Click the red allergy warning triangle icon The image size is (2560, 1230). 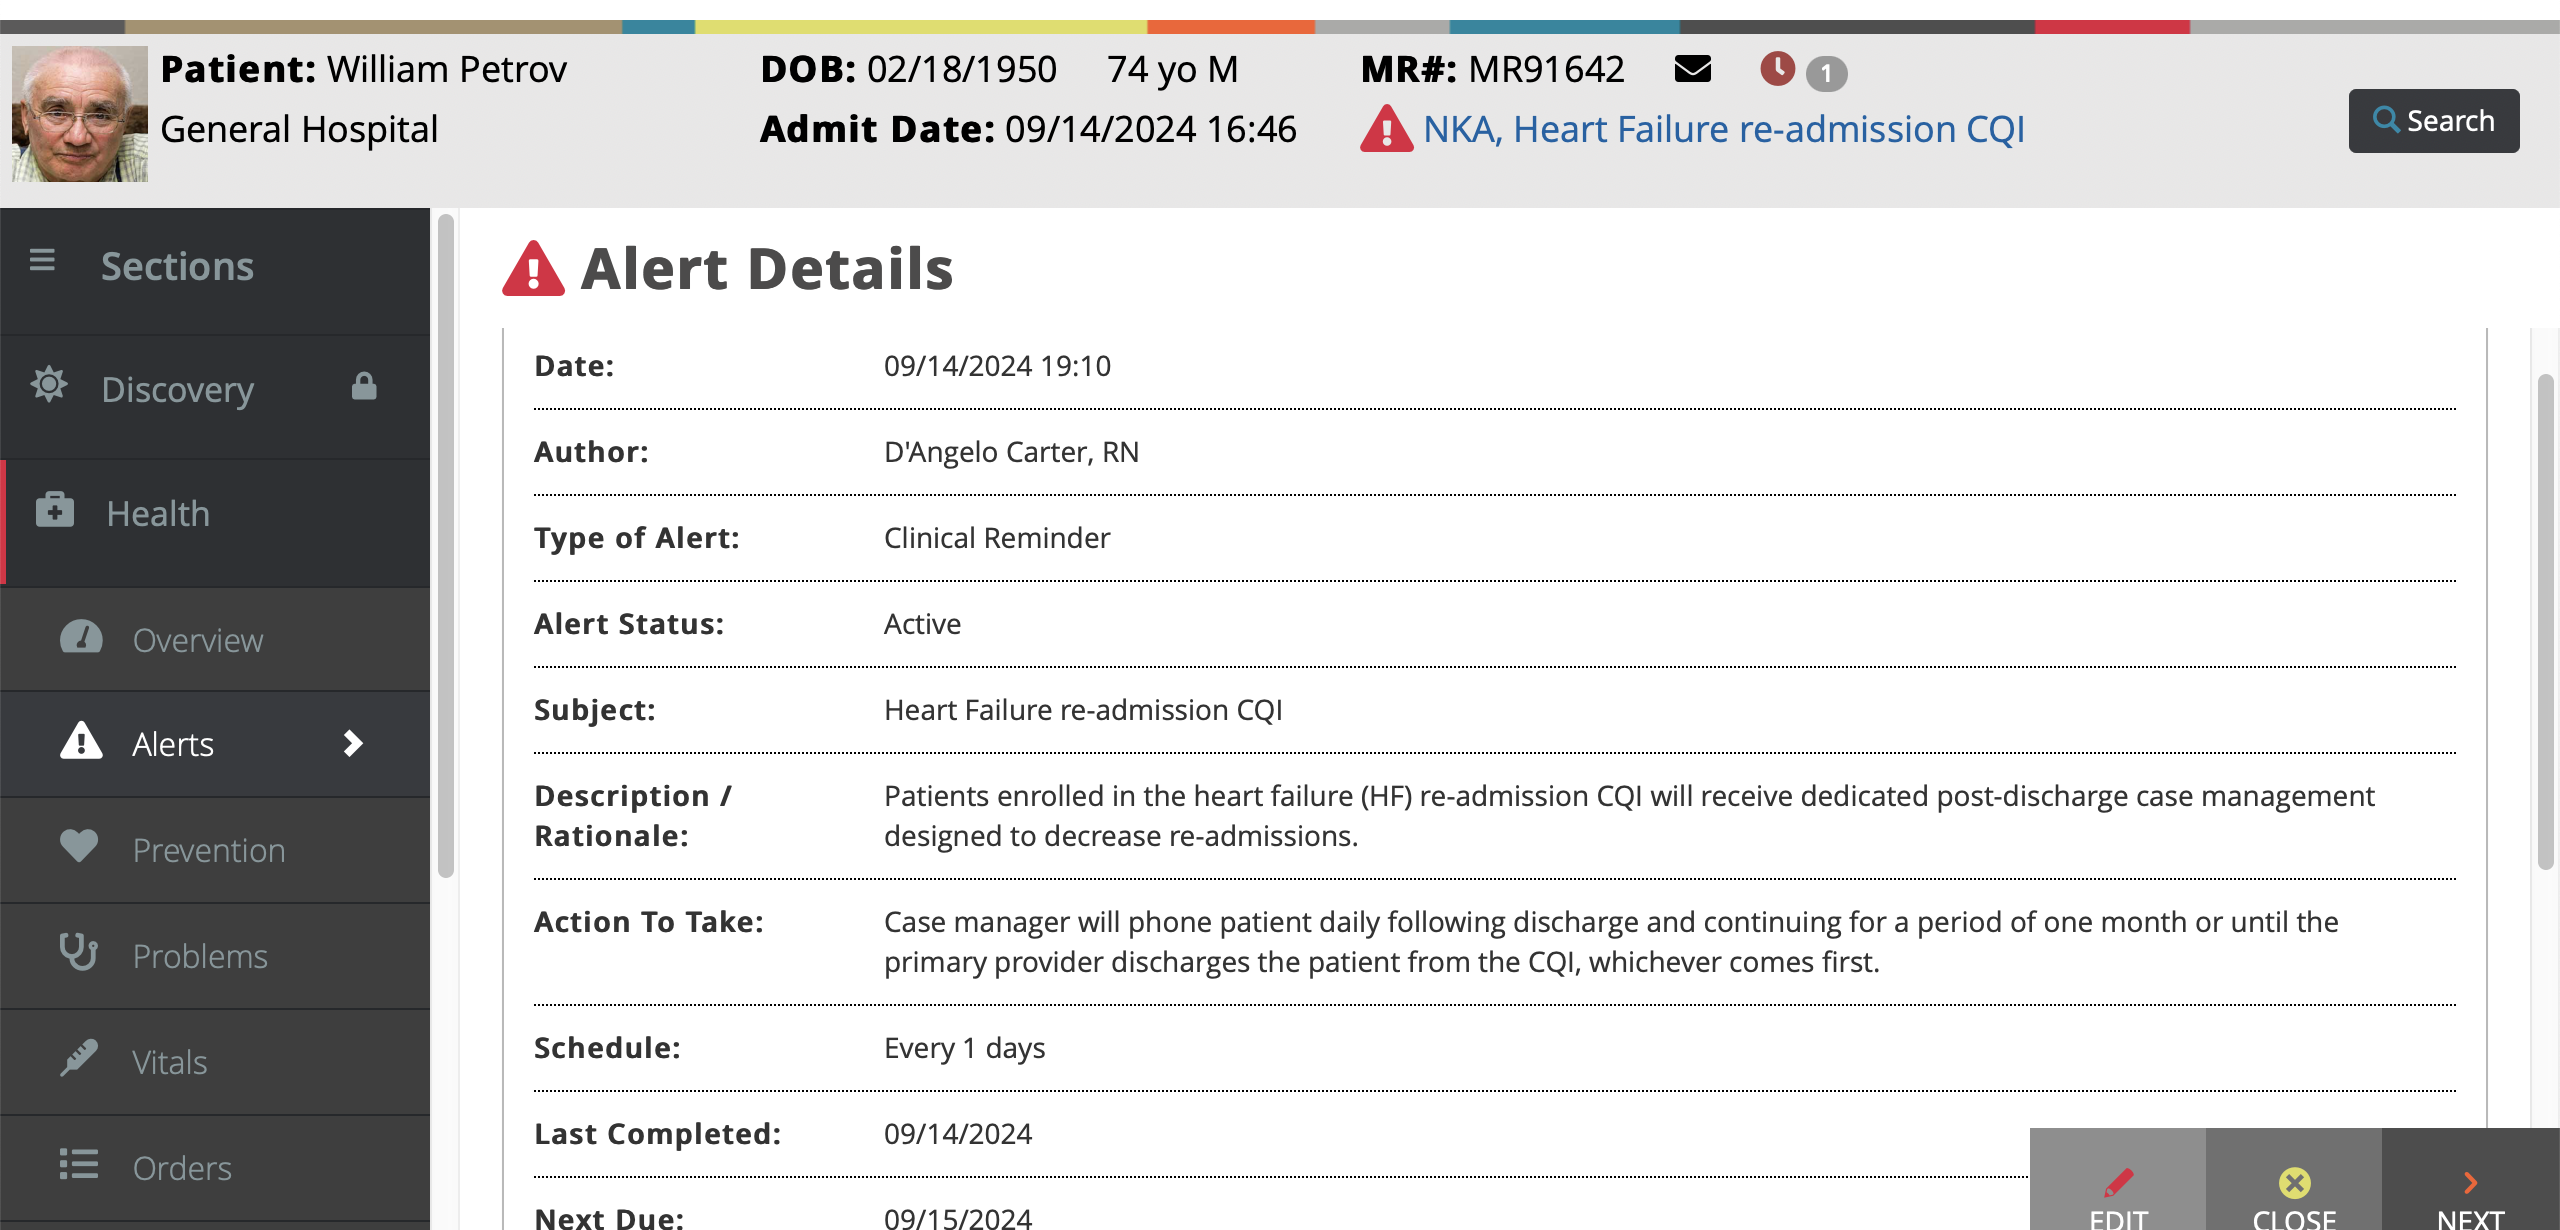[1386, 129]
